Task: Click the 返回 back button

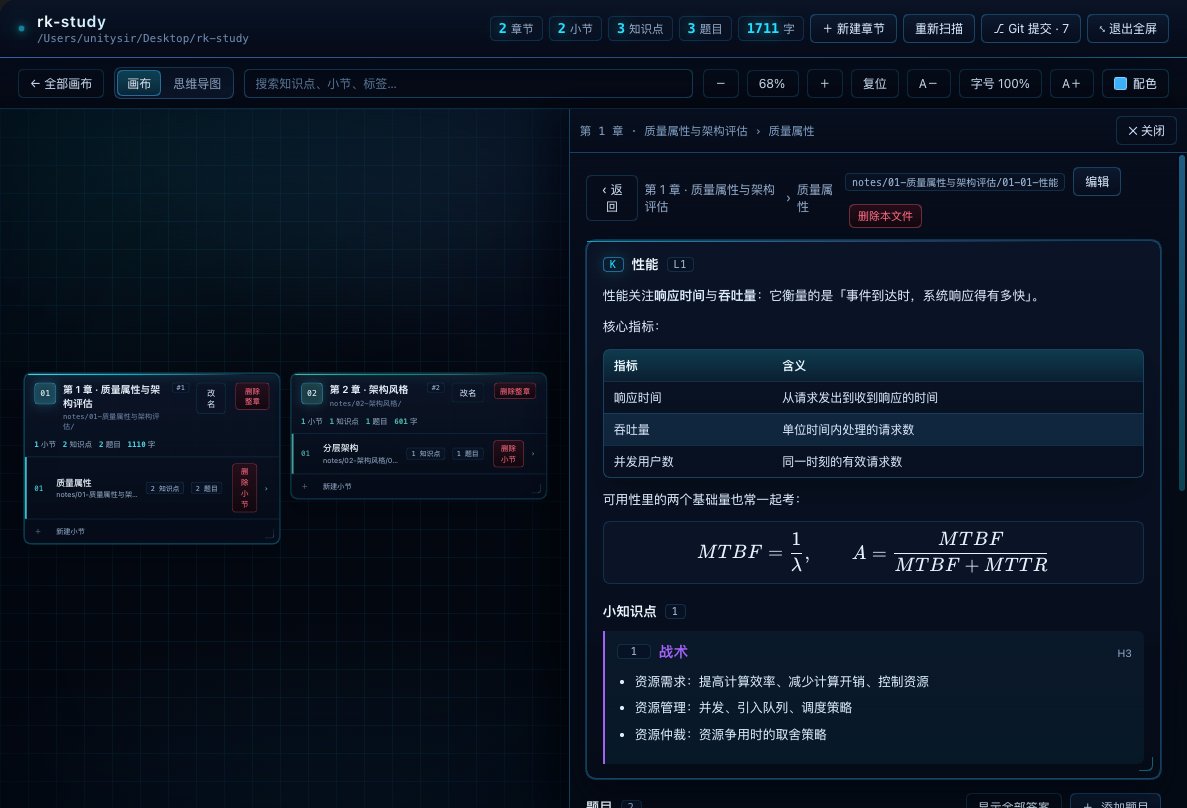Action: pyautogui.click(x=612, y=198)
